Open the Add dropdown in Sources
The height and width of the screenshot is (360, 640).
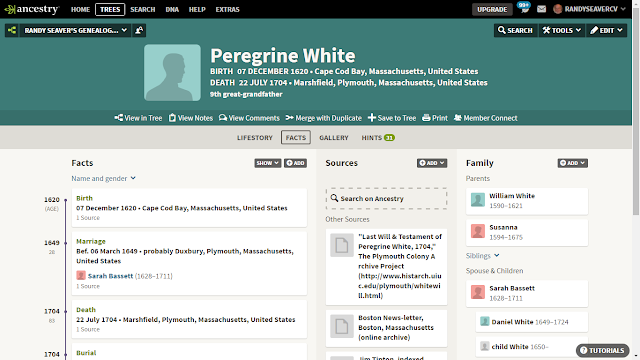click(432, 163)
